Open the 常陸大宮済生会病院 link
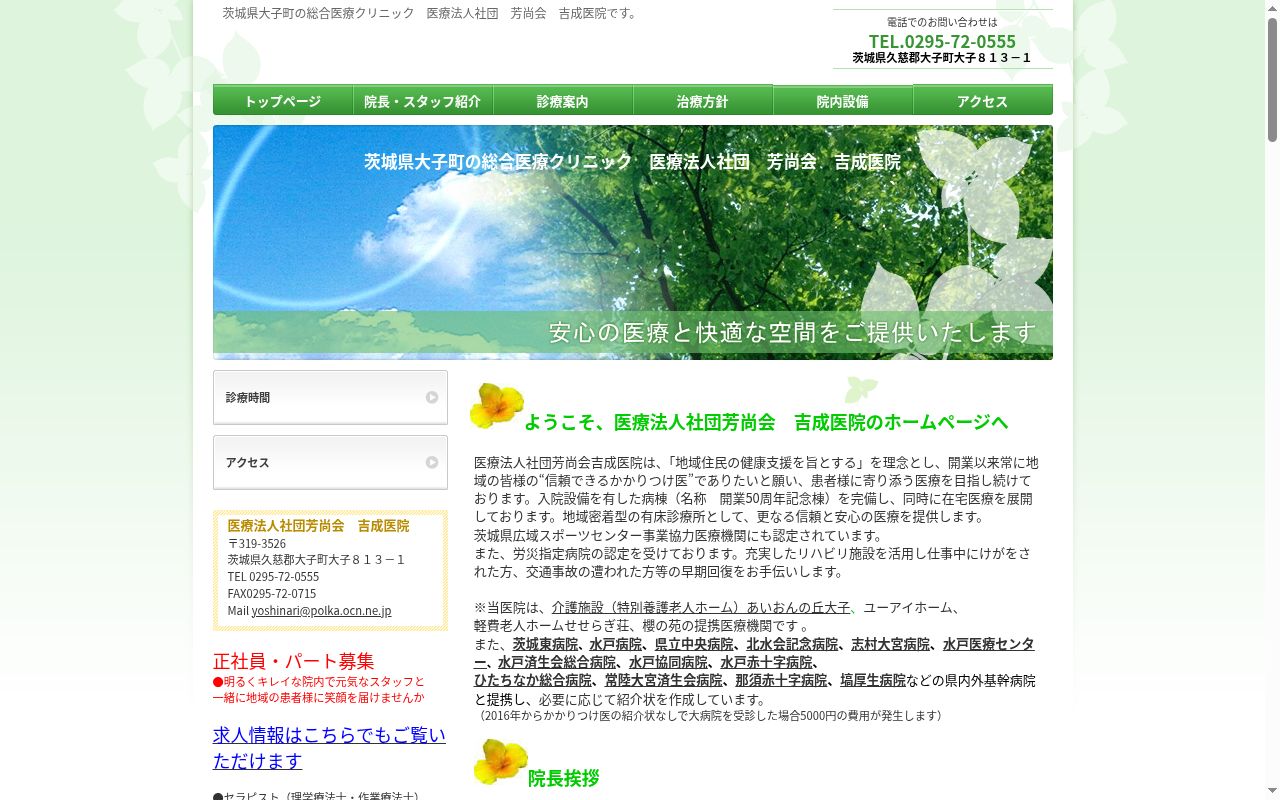 663,680
